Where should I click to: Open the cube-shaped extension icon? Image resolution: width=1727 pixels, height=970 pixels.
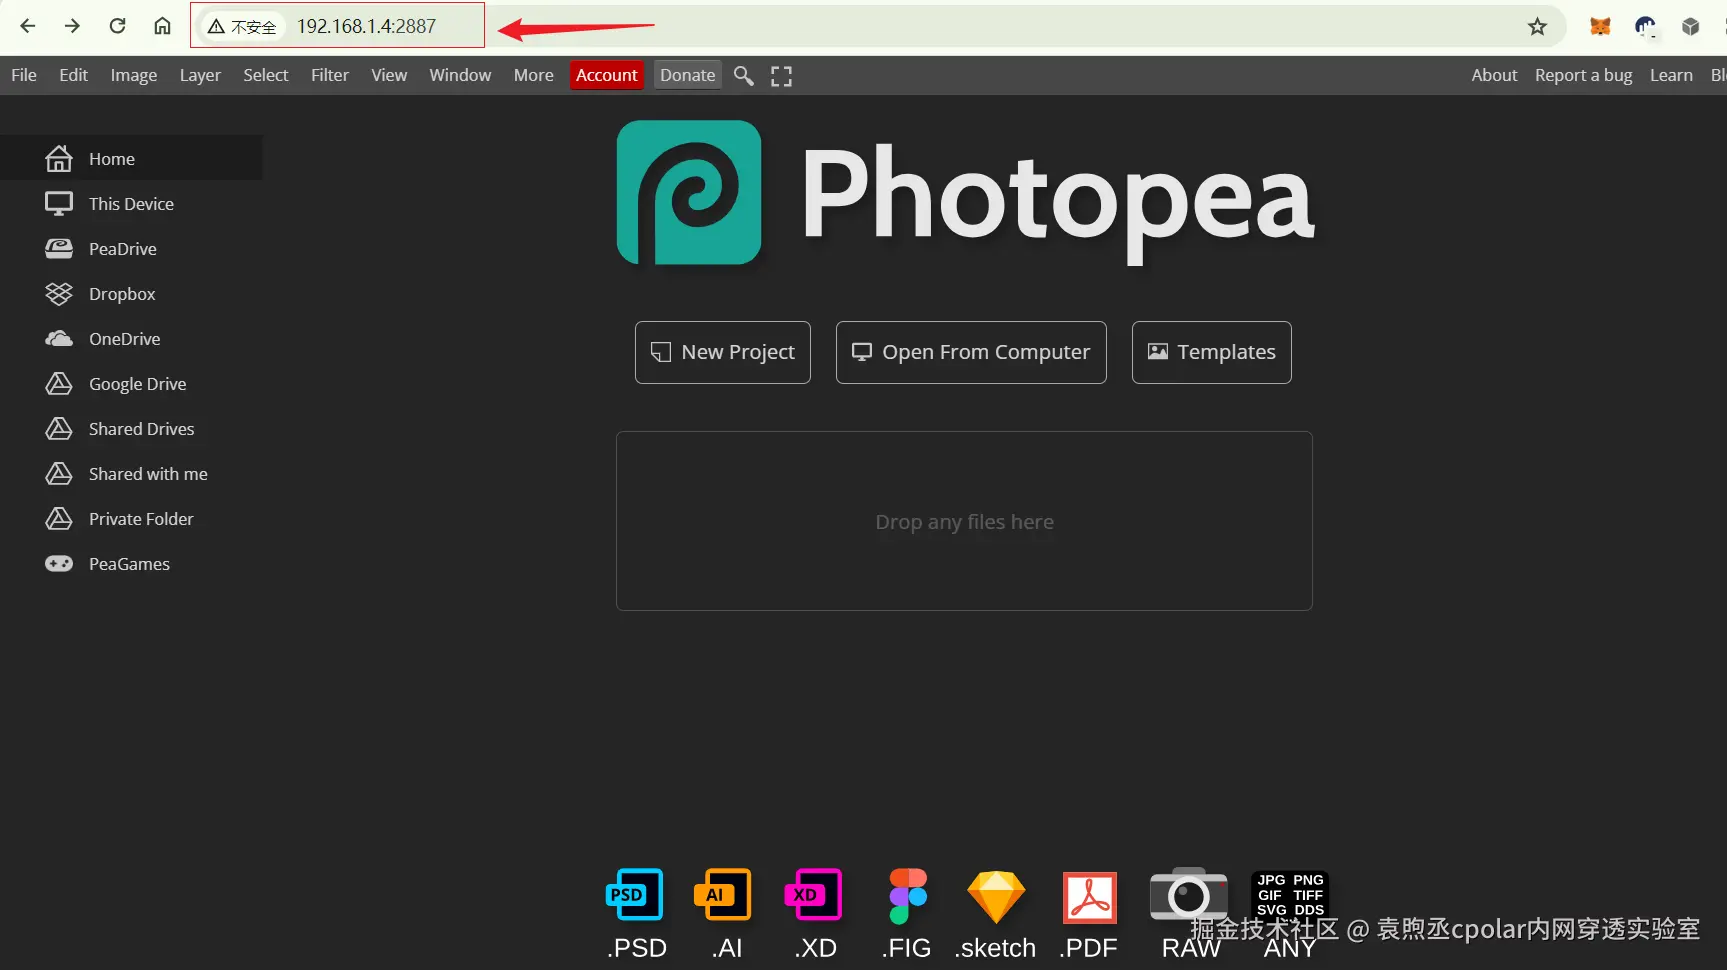coord(1690,27)
